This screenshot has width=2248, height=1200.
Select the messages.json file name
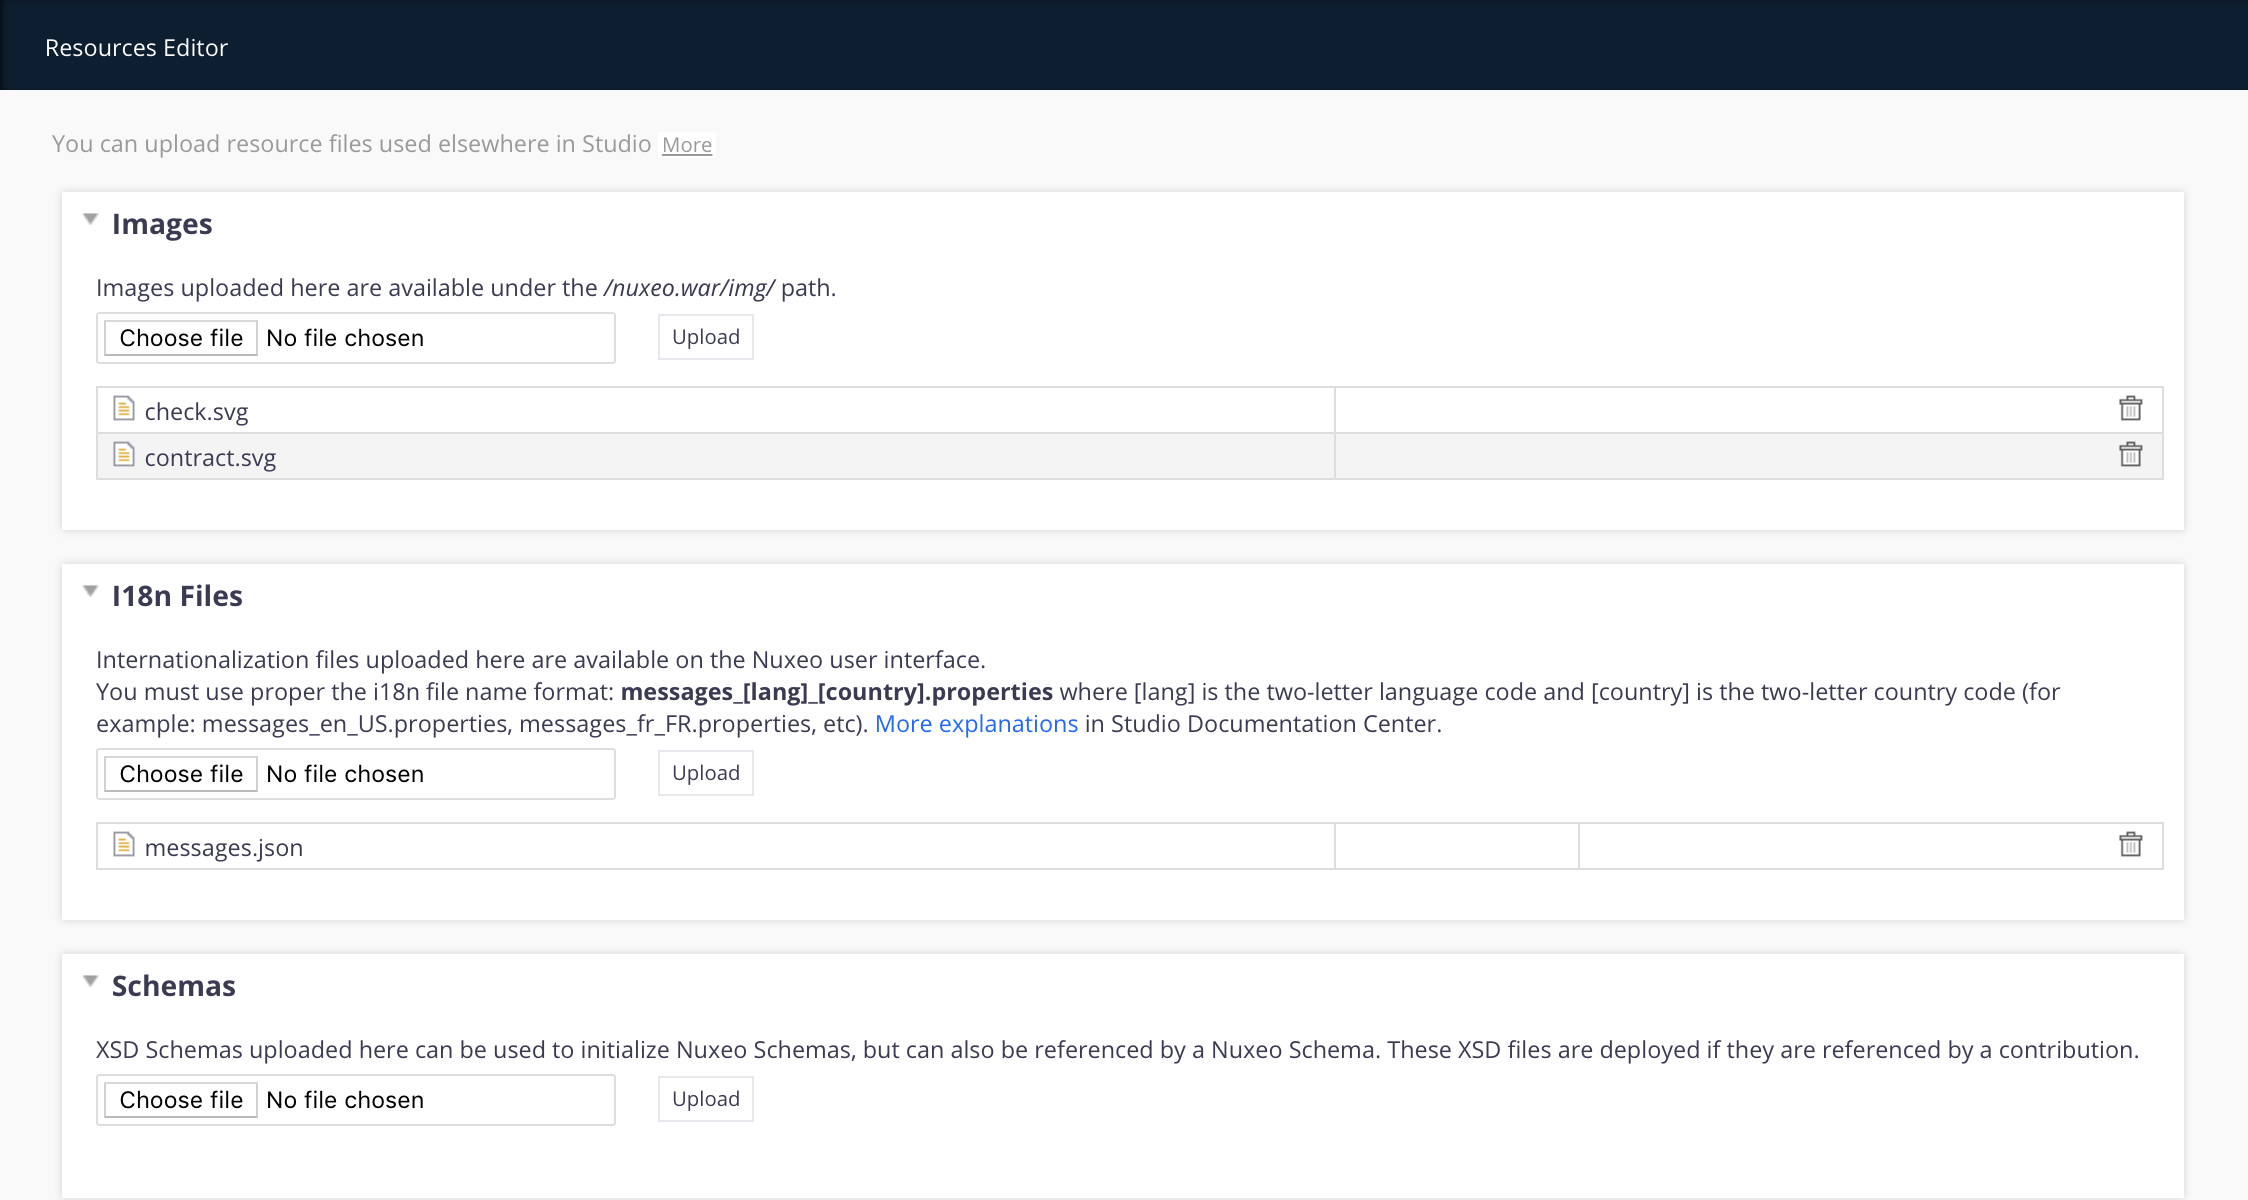[x=224, y=847]
